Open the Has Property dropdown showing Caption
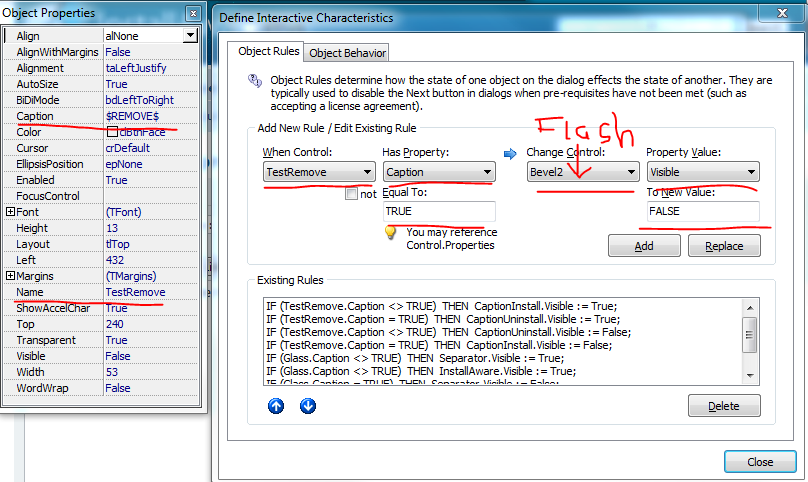Screen dimensions: 808x482 pos(439,172)
